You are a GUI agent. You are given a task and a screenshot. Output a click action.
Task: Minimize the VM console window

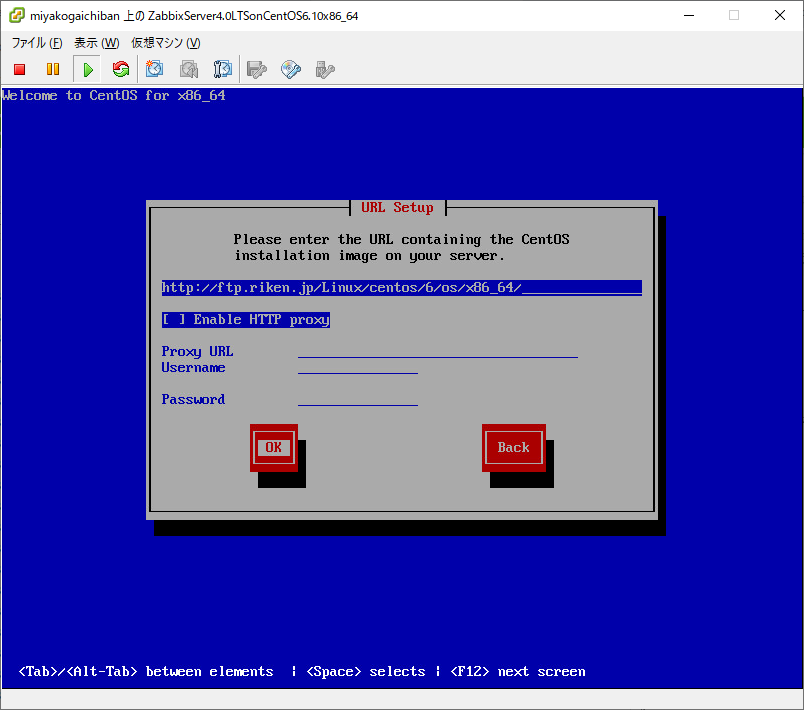coord(689,15)
